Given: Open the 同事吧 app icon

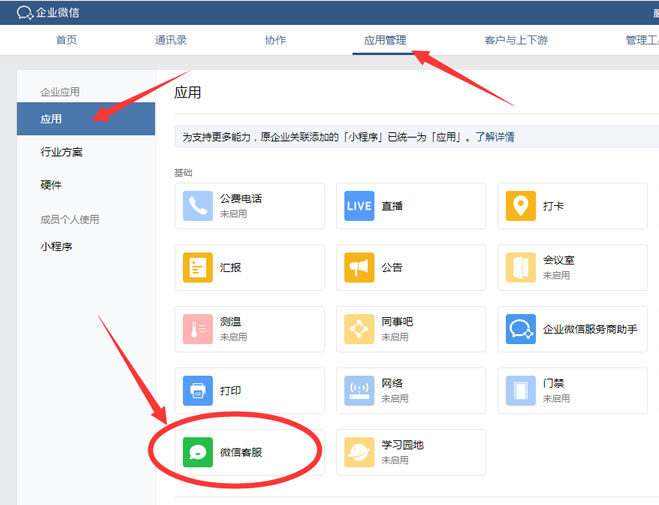Looking at the screenshot, I should point(360,329).
